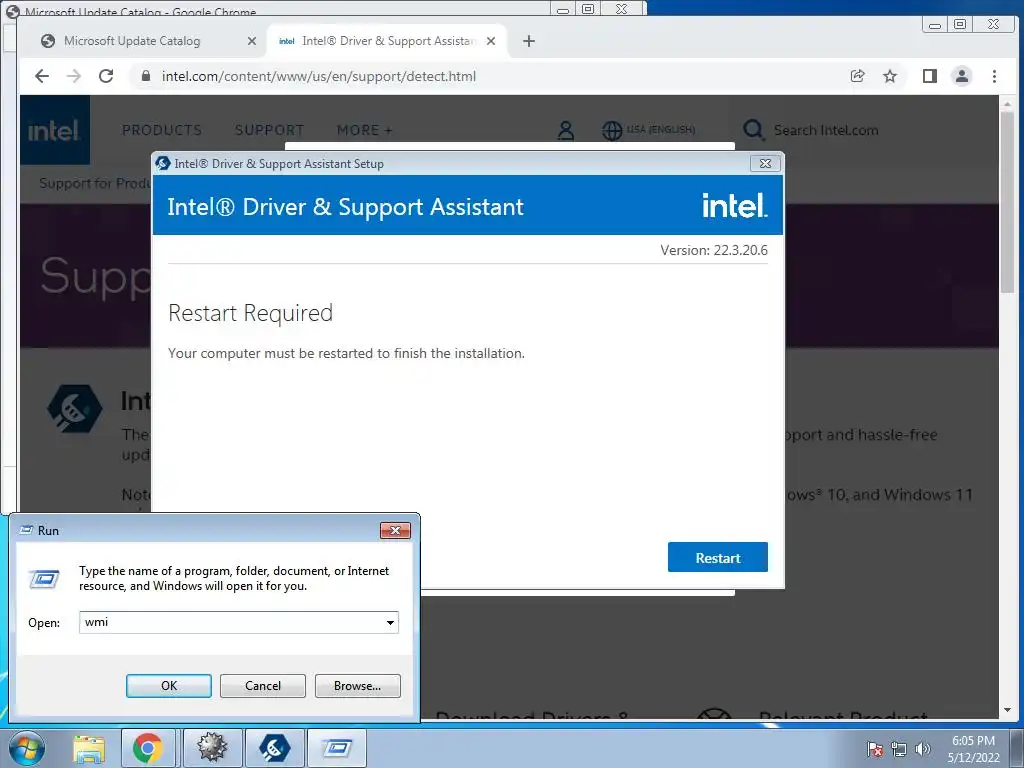The height and width of the screenshot is (768, 1024).
Task: Open SUPPORT menu on Intel site
Action: (x=269, y=130)
